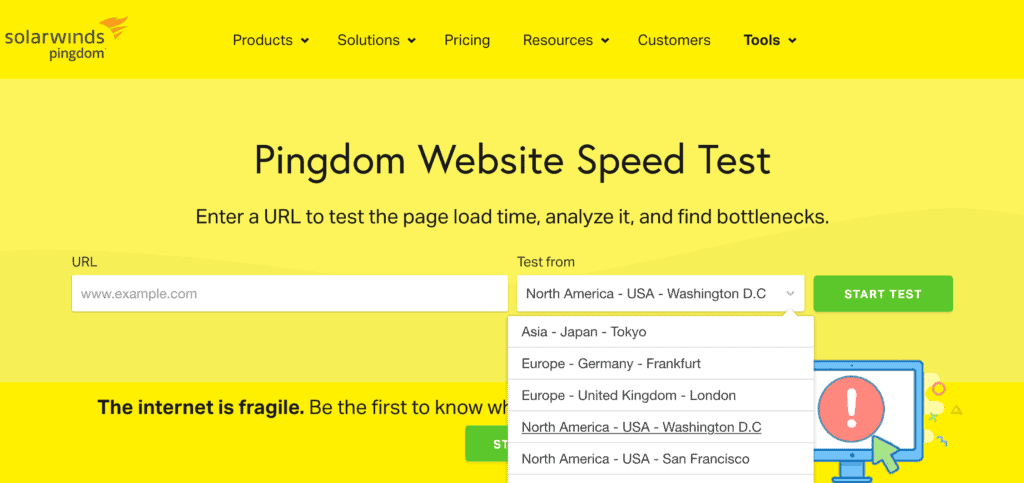The image size is (1024, 483).
Task: Open the Customers page
Action: point(674,40)
